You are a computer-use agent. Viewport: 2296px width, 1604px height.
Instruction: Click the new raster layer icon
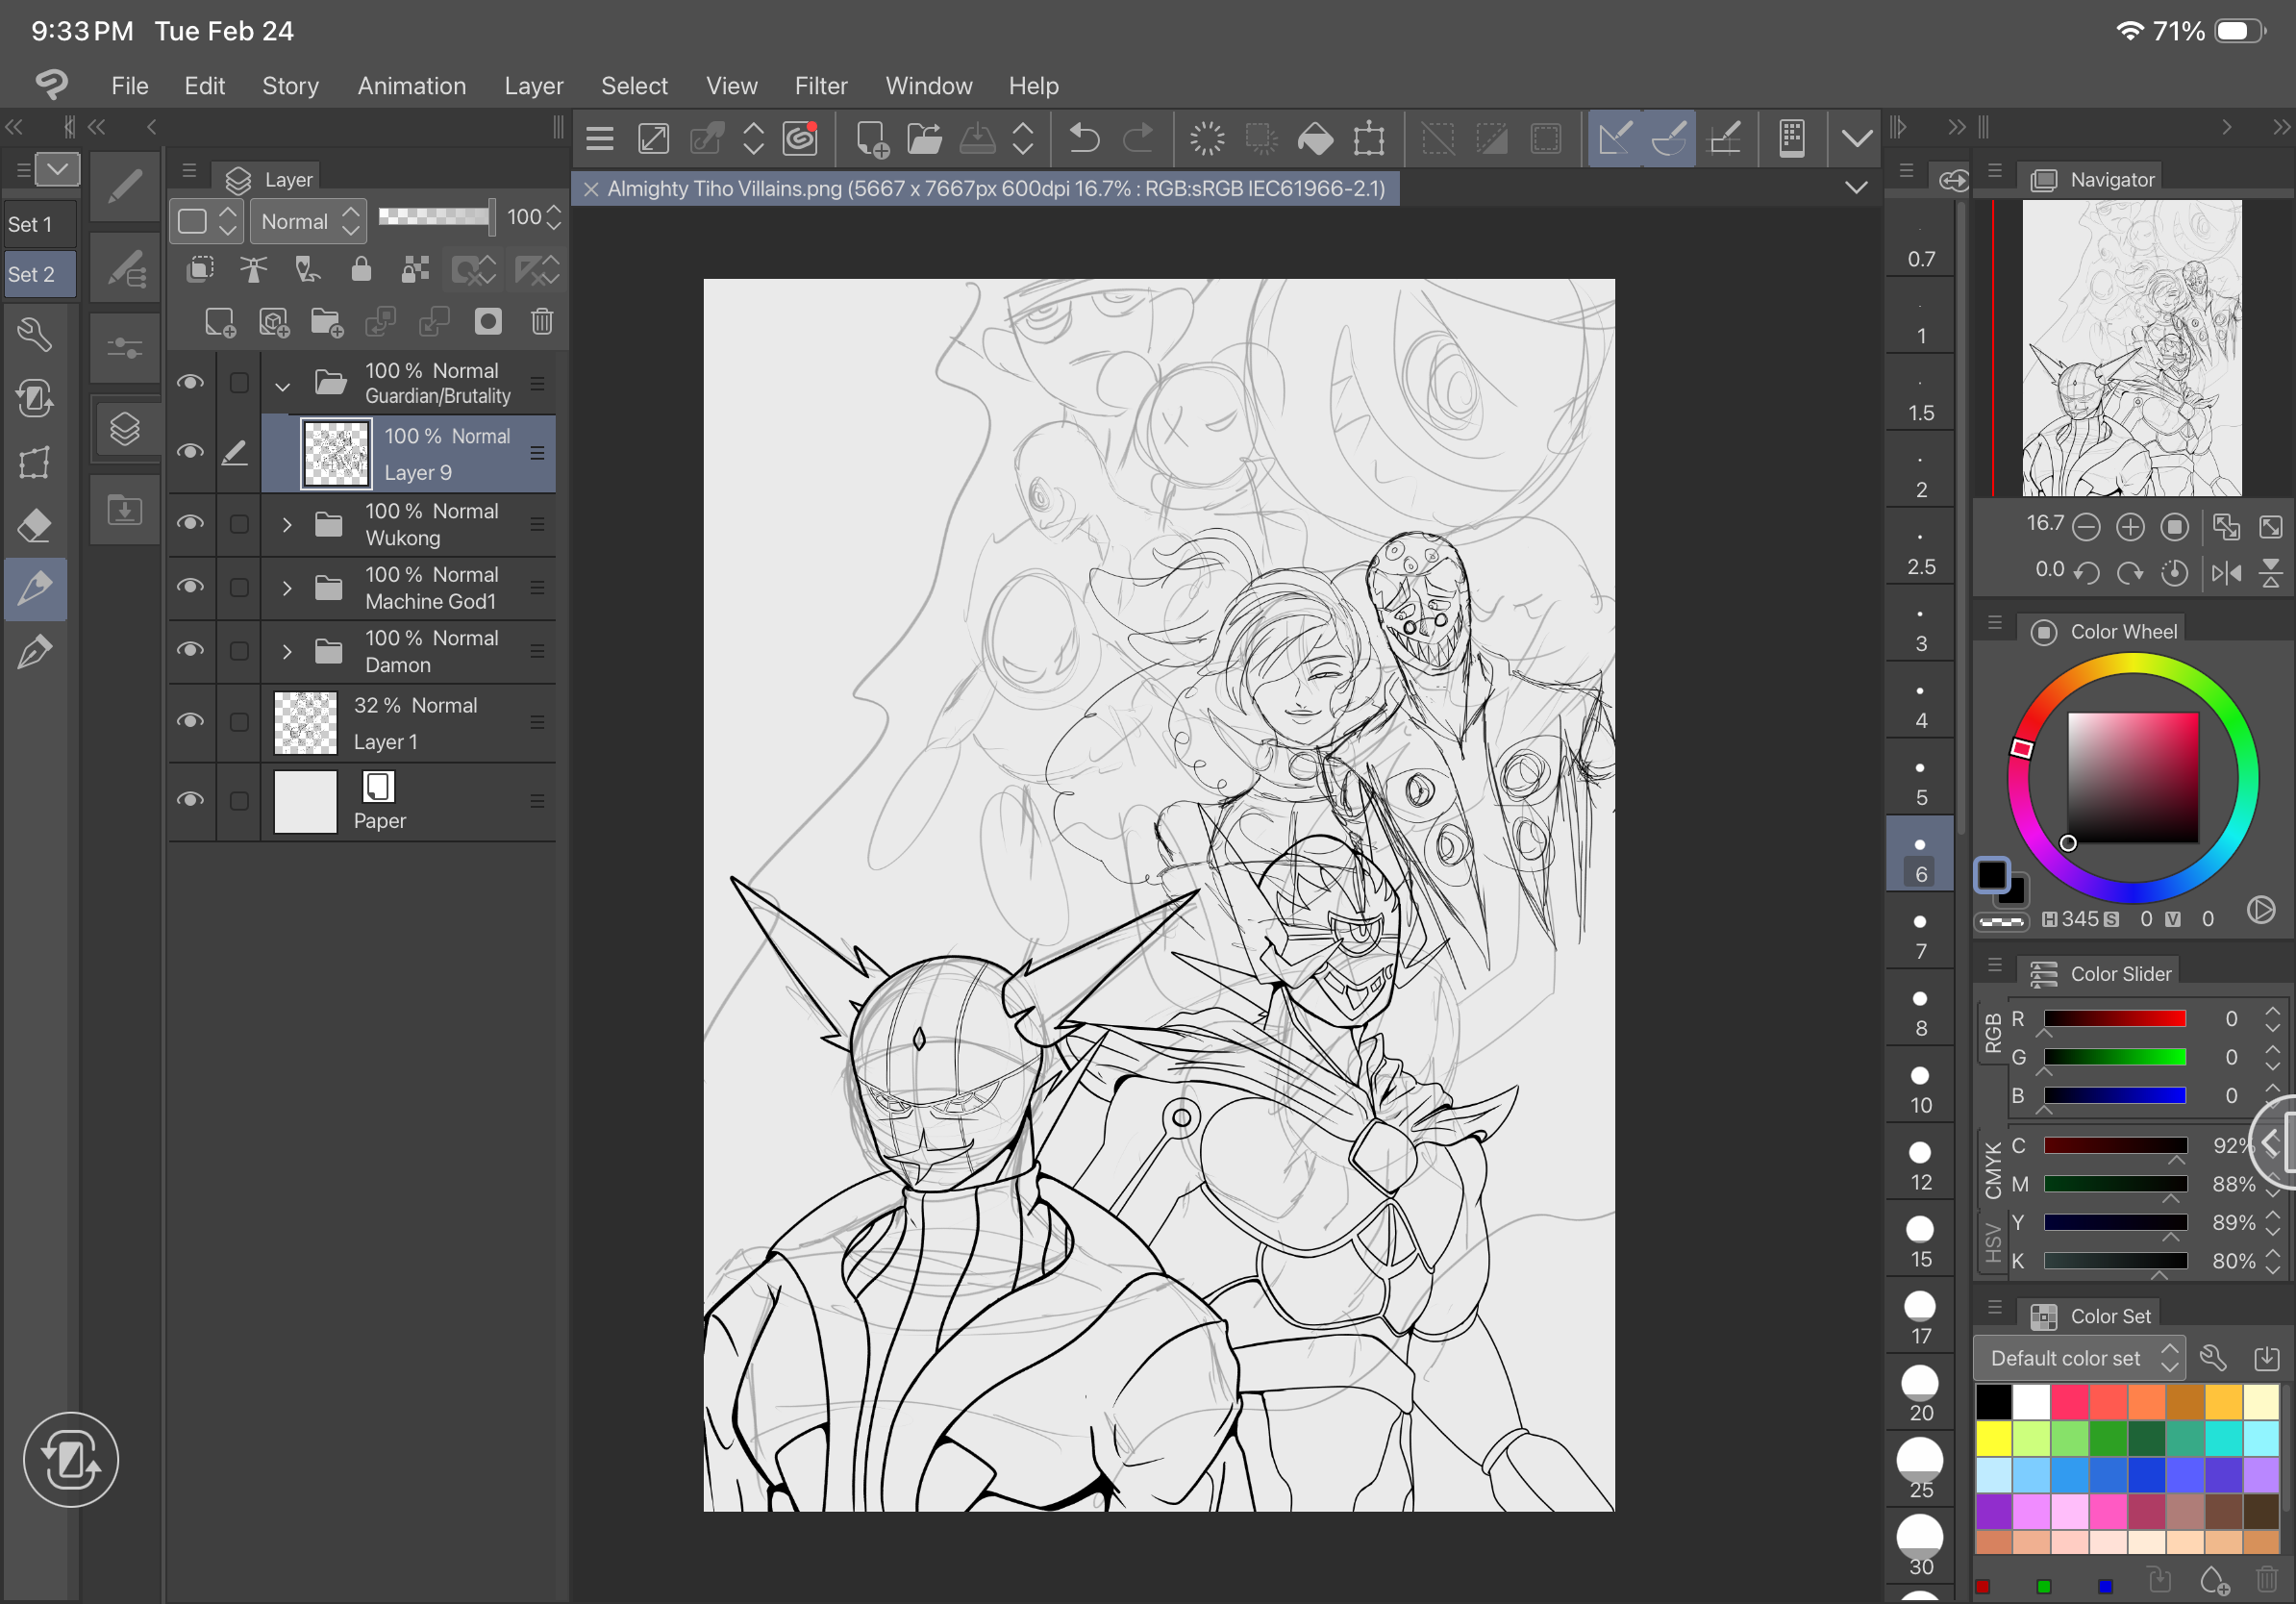(x=219, y=322)
